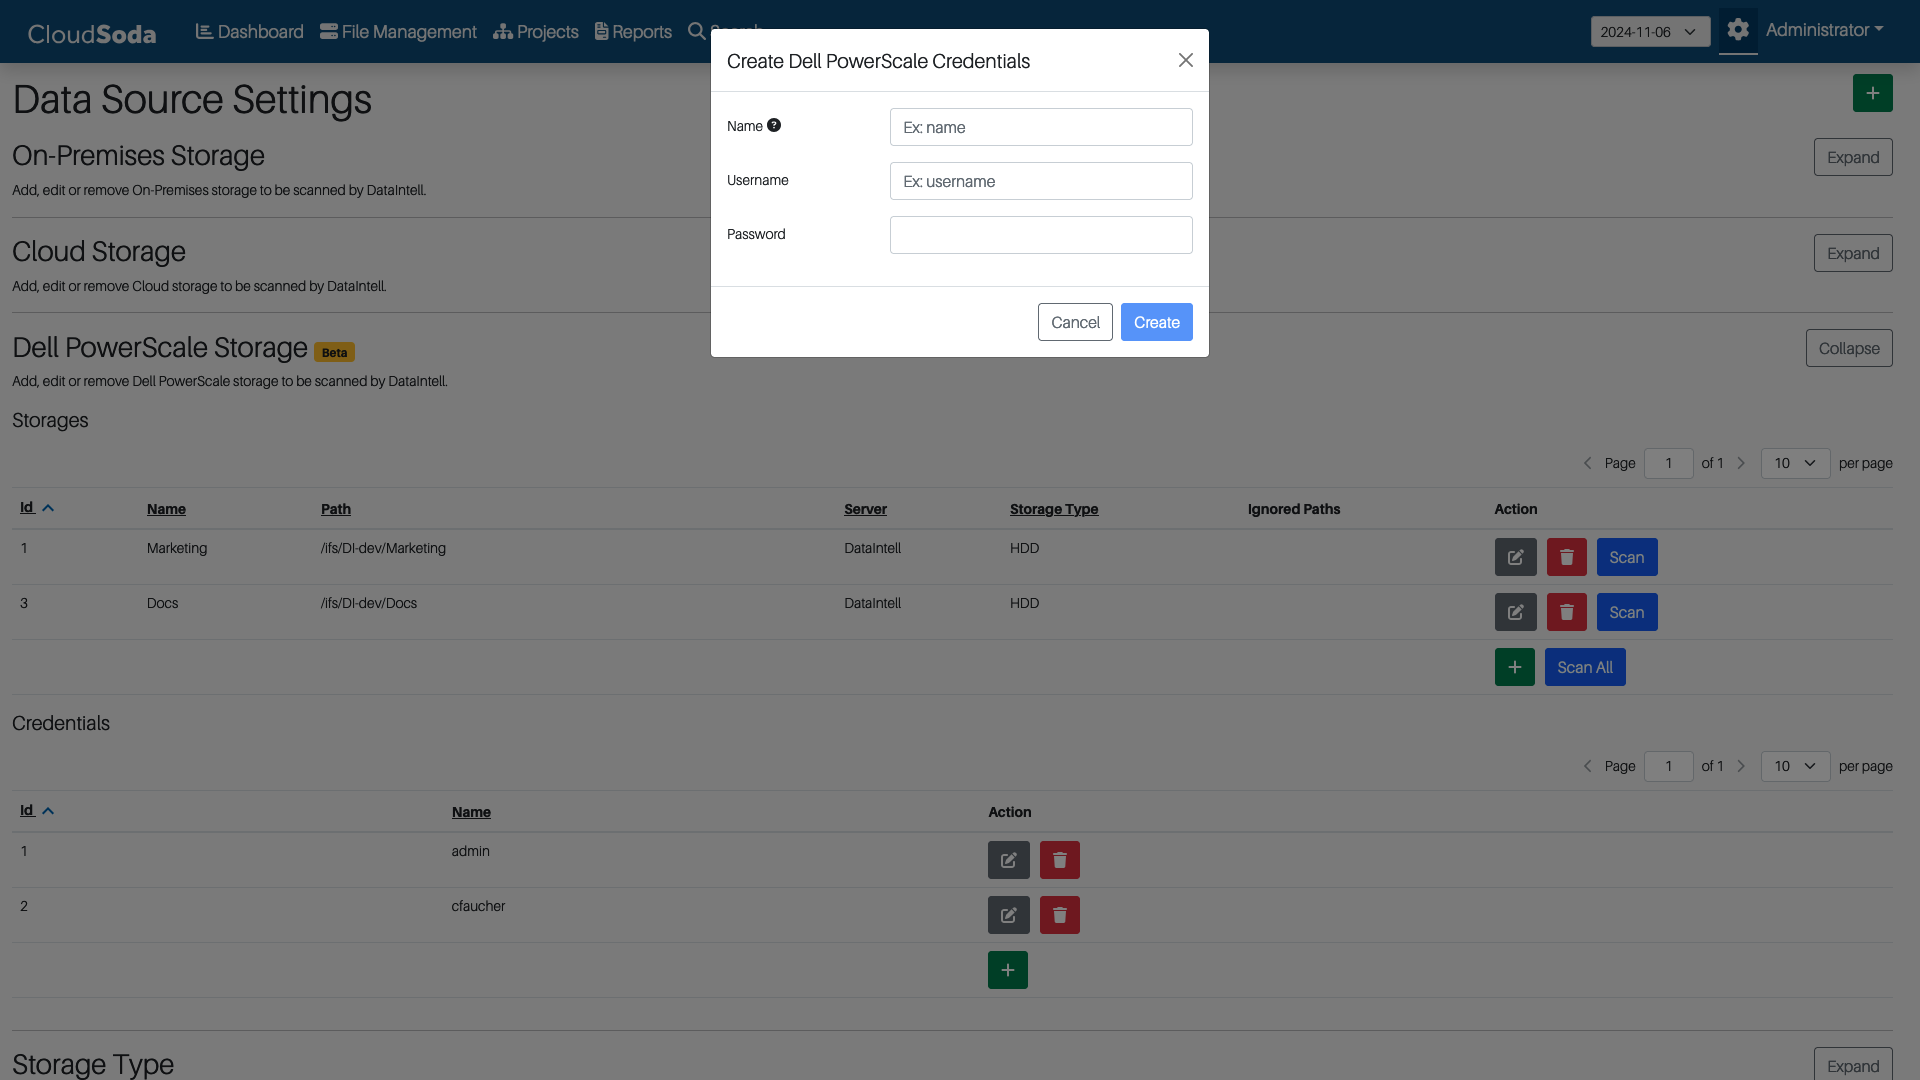The width and height of the screenshot is (1920, 1080).
Task: Open the Storages per page dropdown
Action: click(x=1795, y=463)
